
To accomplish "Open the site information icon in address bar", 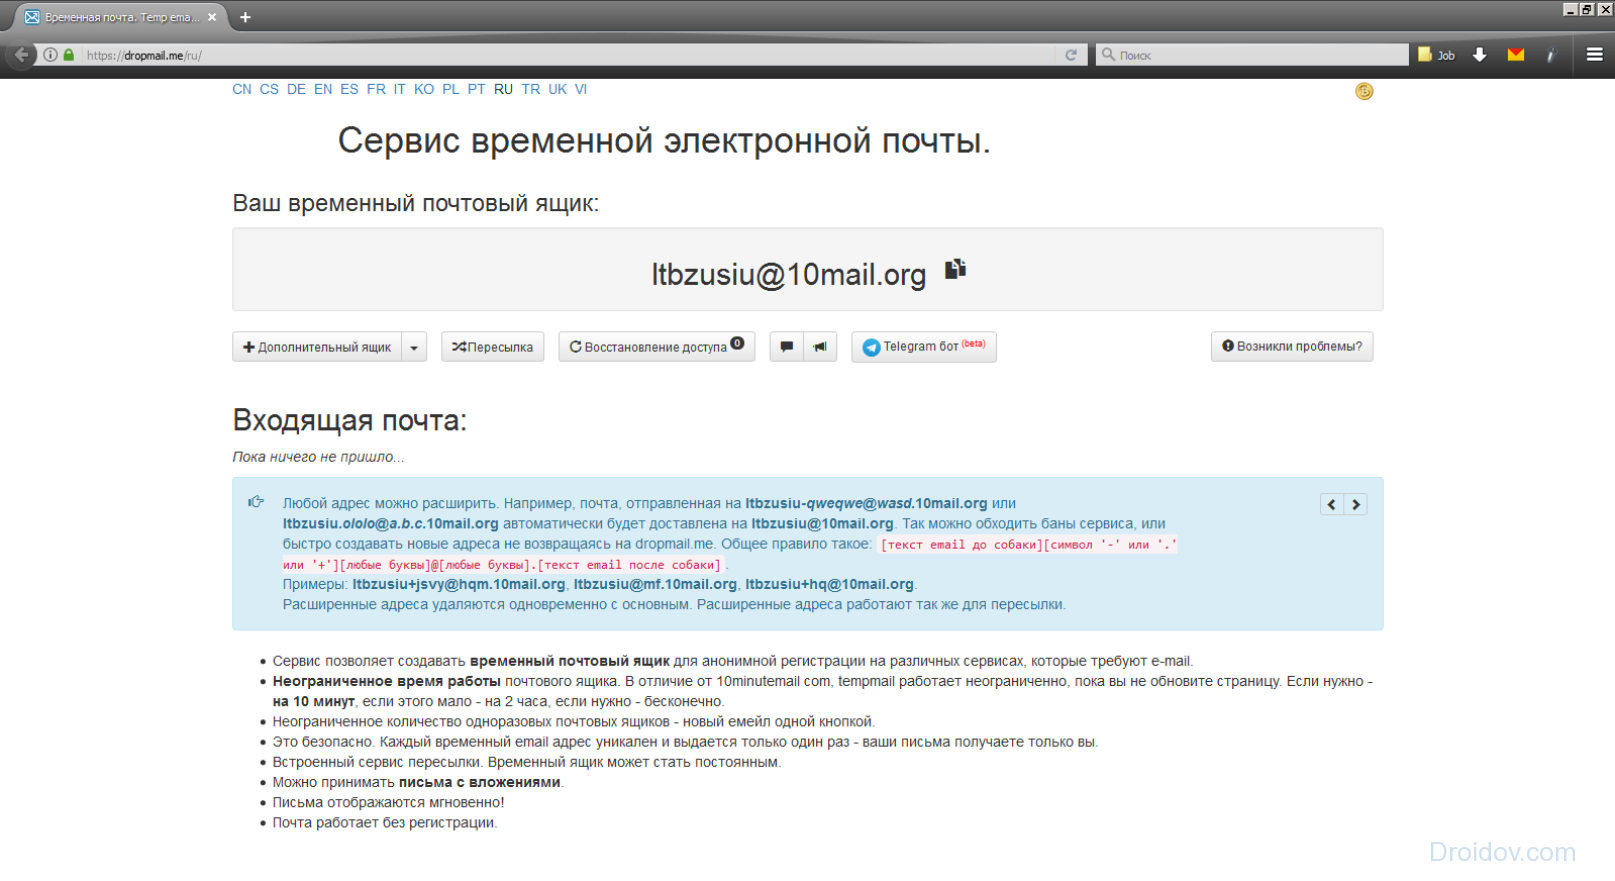I will pyautogui.click(x=50, y=55).
